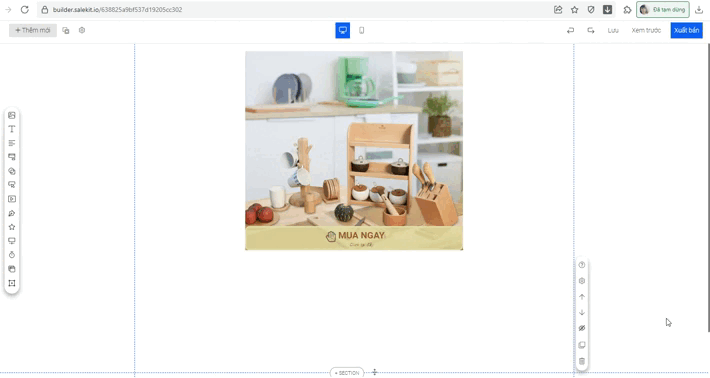Insert the monitor/slider element from sidebar
Screen dimensions: 710x378
pos(12,241)
